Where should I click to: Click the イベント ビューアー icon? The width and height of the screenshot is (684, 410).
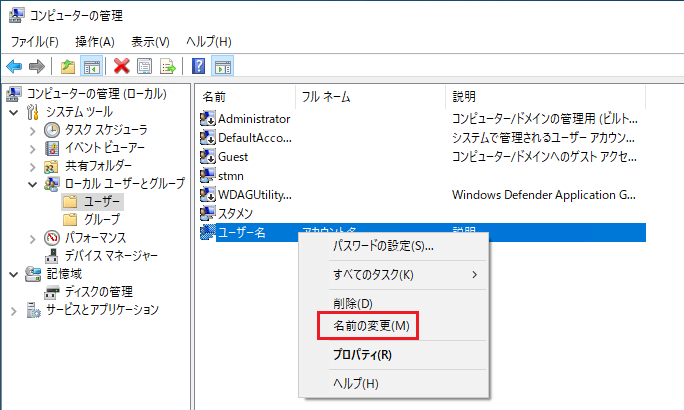coord(52,148)
